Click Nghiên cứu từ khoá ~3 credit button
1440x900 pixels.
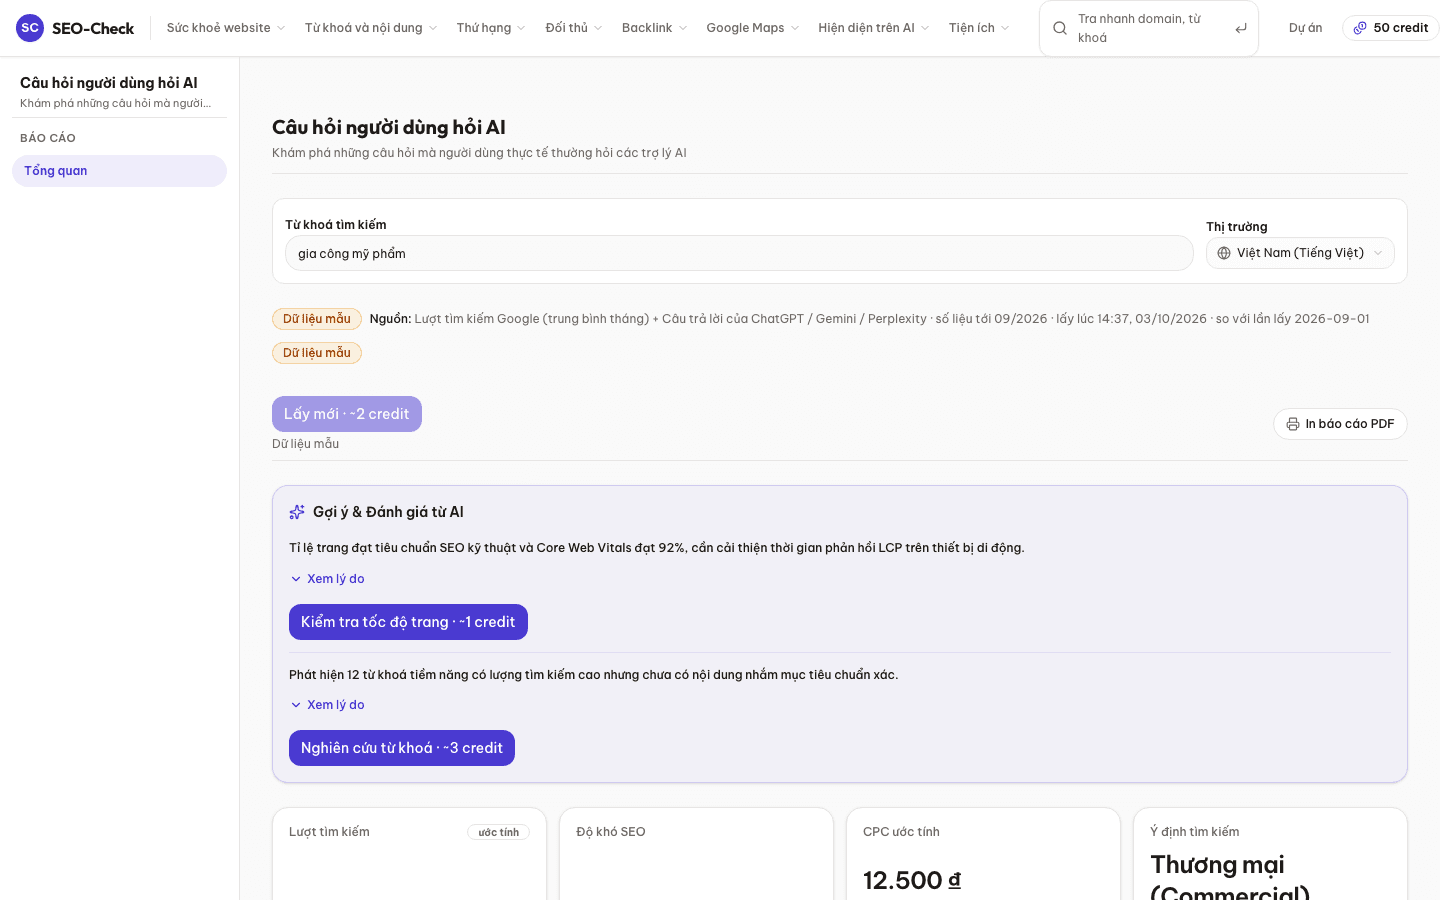402,748
